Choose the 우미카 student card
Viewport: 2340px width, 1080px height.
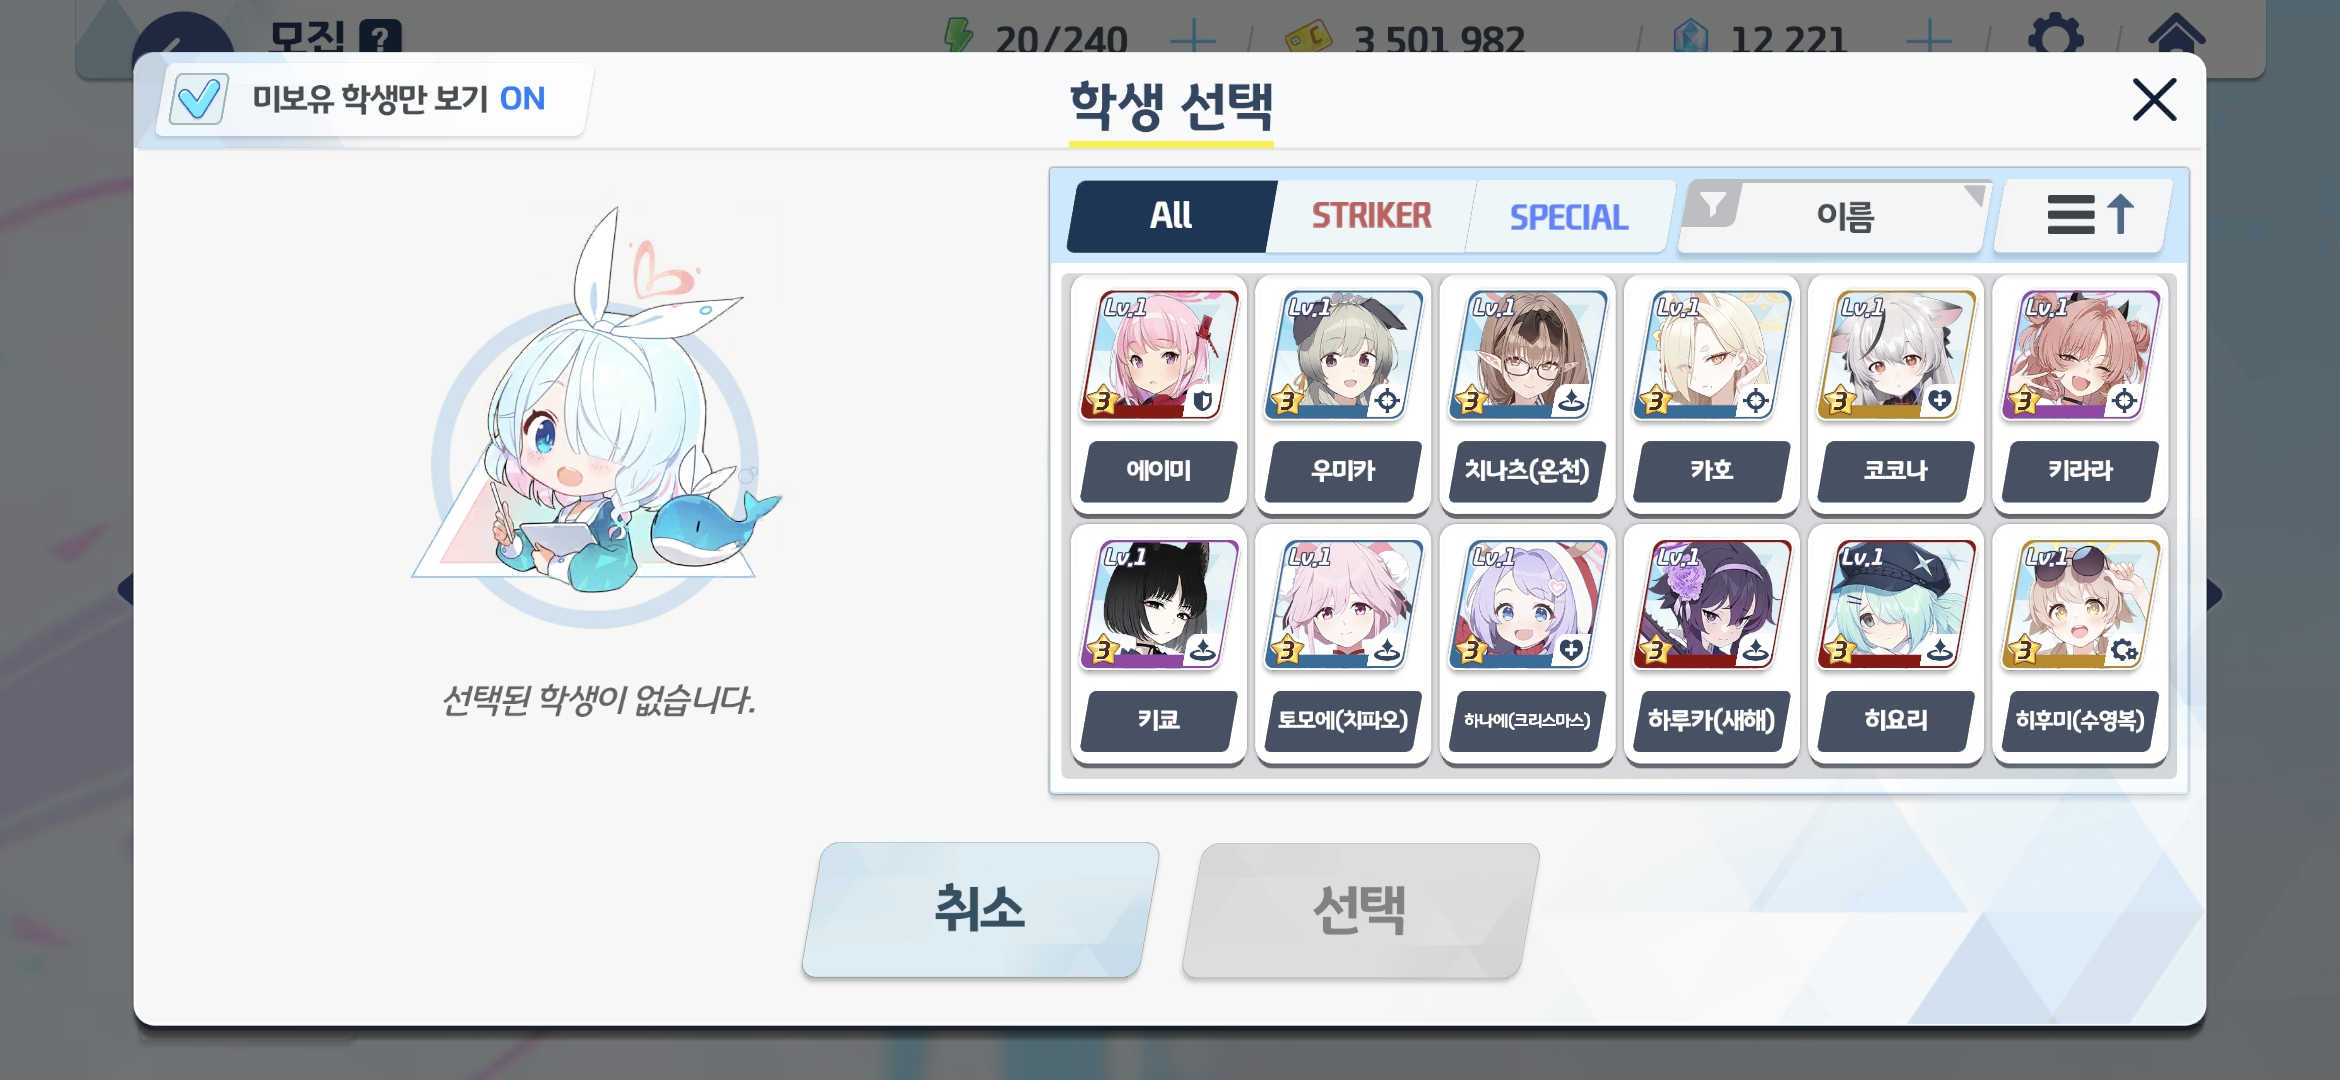(x=1343, y=355)
